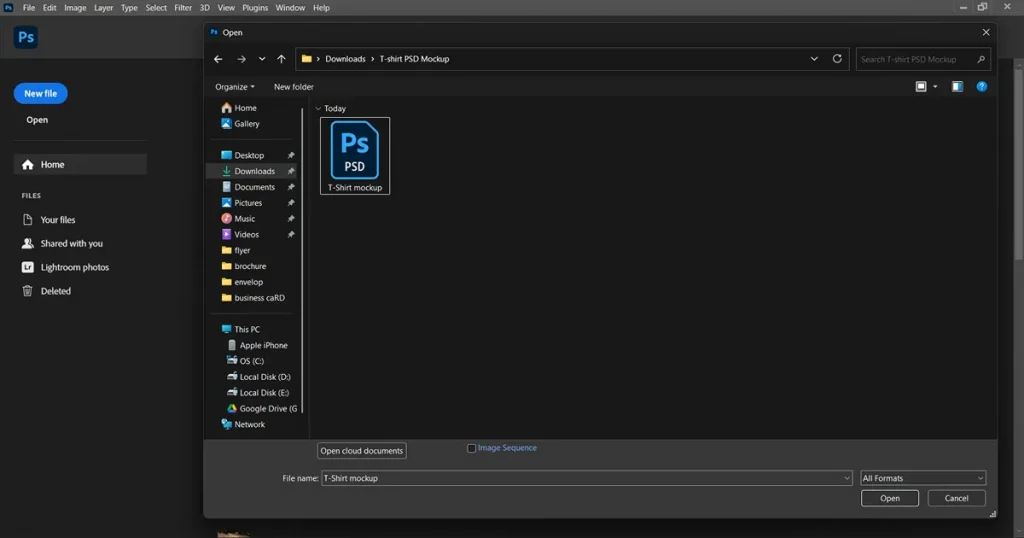This screenshot has width=1024, height=538.
Task: Select Google Drive in navigation pane
Action: pos(261,409)
